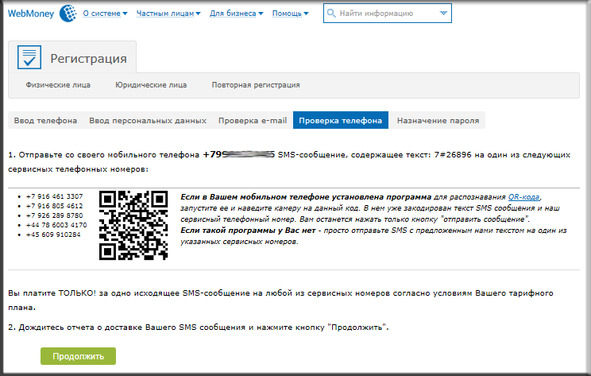Click the QR code image

pyautogui.click(x=133, y=225)
